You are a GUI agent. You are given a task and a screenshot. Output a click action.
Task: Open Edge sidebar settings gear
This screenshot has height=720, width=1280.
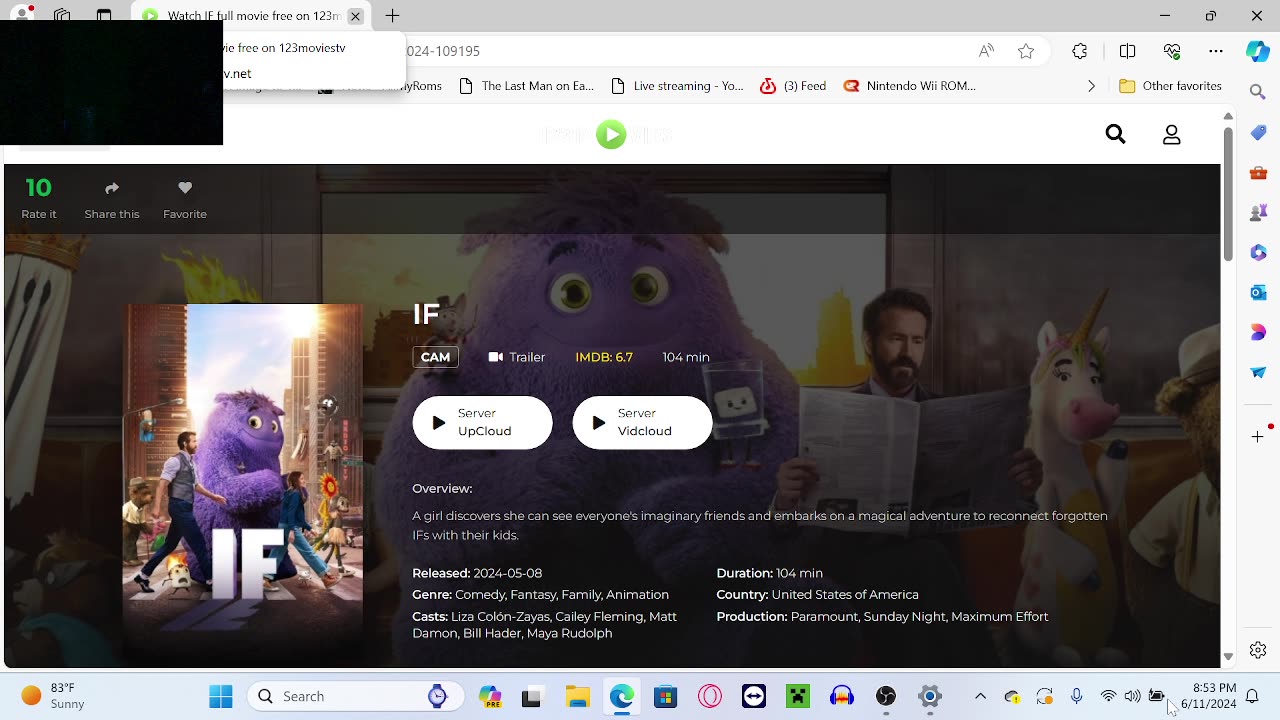tap(1258, 650)
